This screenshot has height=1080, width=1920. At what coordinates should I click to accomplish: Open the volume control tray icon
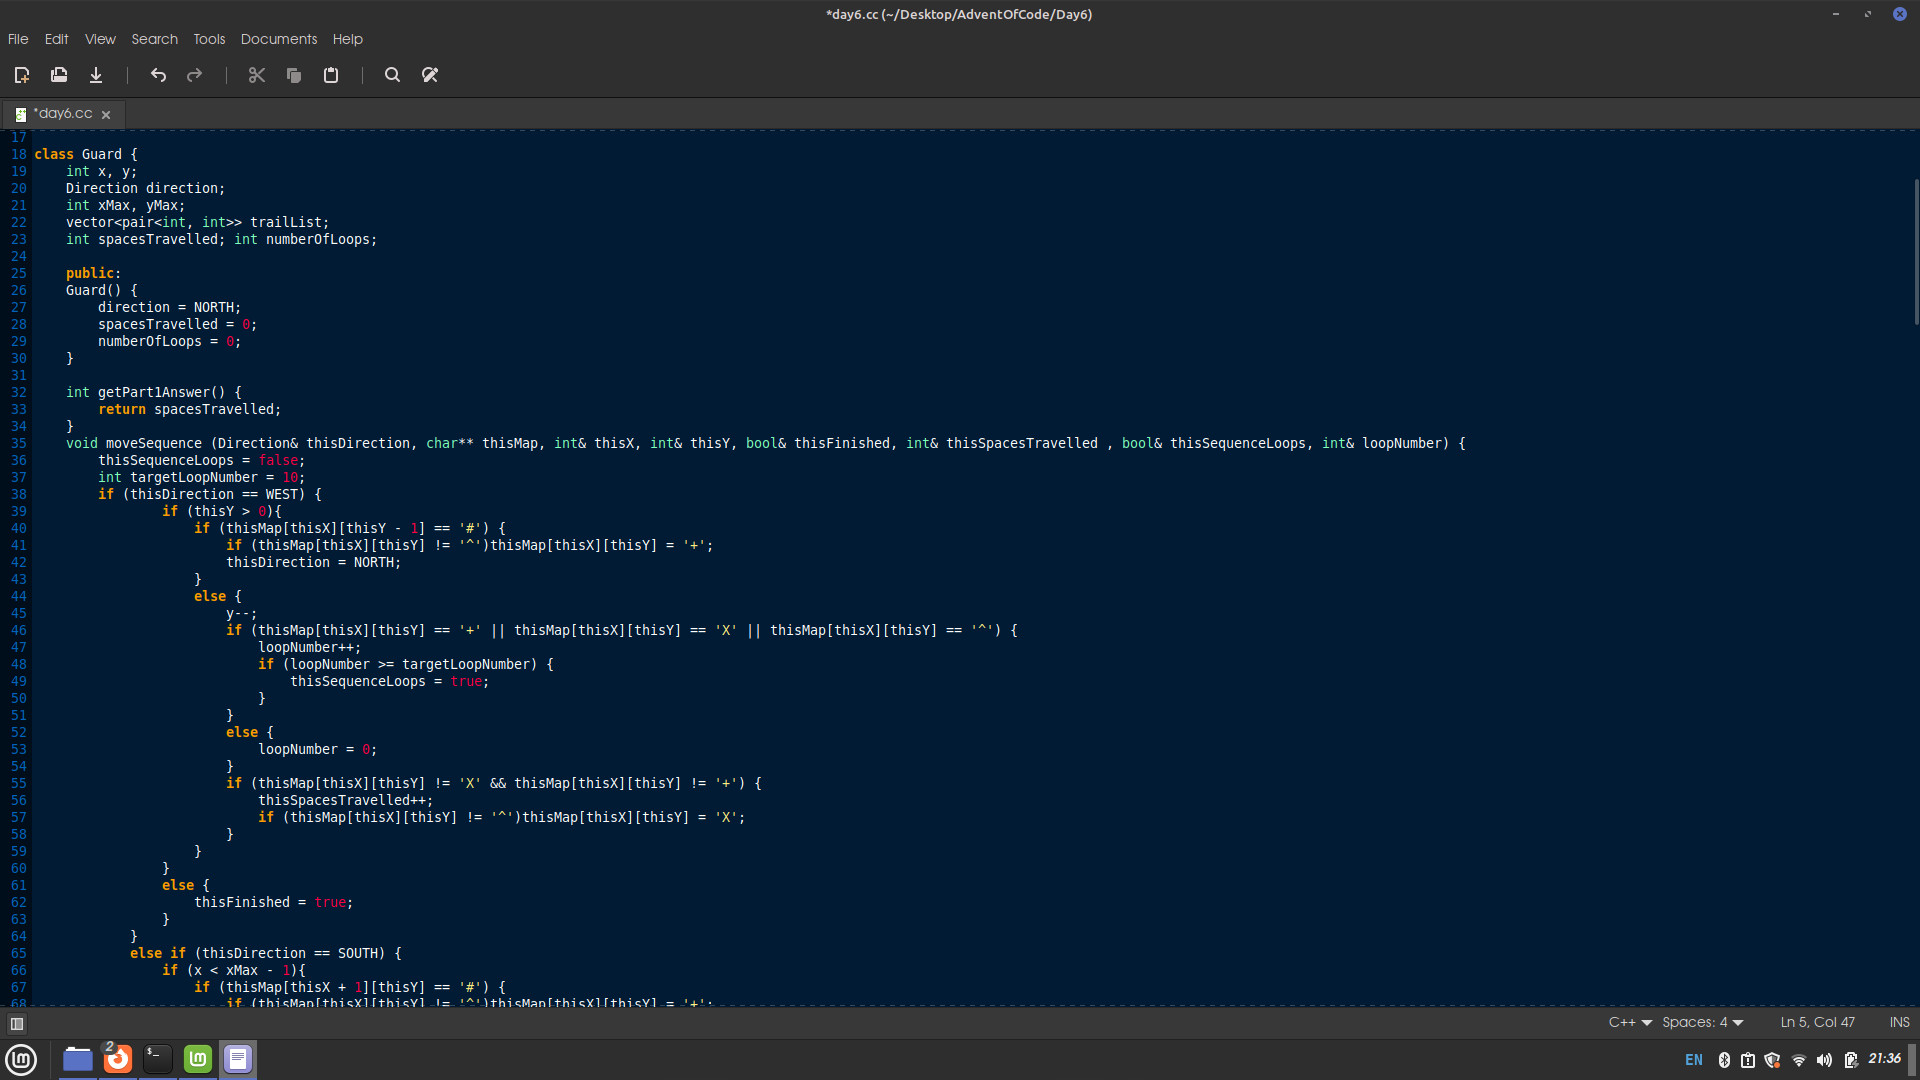point(1825,1060)
